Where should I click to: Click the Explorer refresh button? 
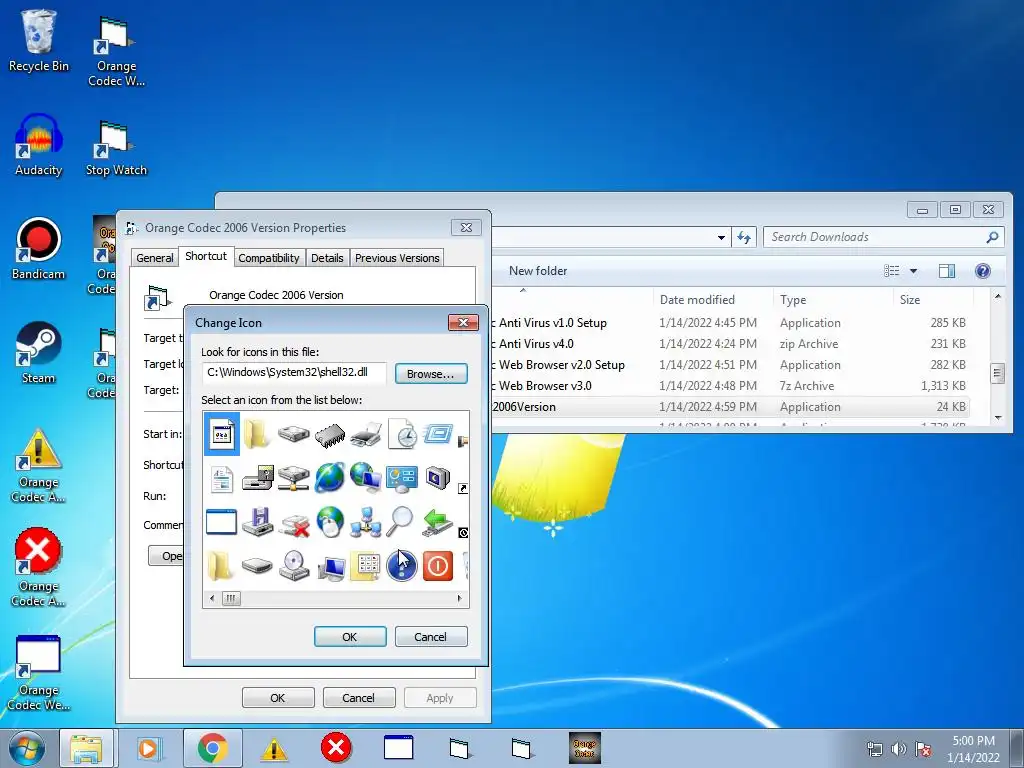[x=744, y=238]
